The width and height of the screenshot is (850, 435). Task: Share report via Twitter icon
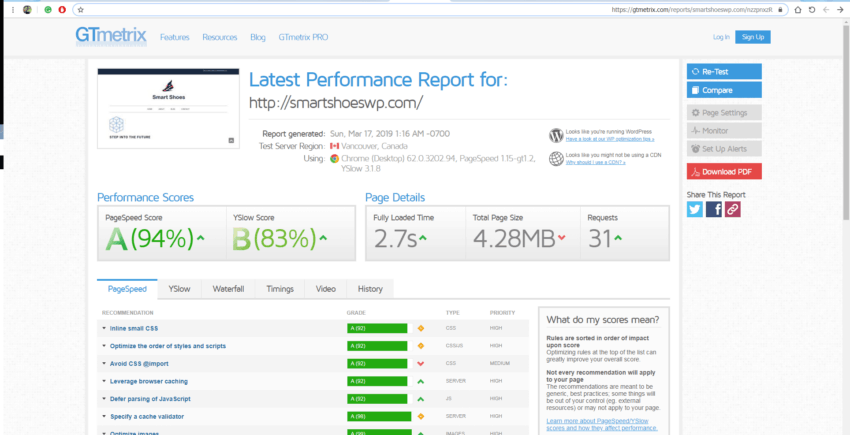pyautogui.click(x=695, y=209)
